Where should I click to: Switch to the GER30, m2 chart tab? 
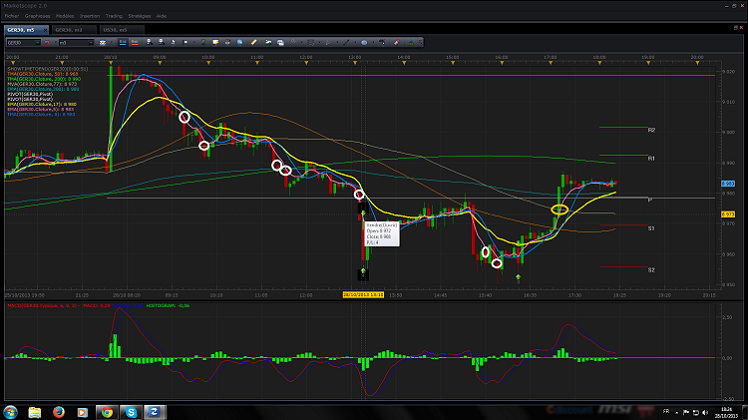pyautogui.click(x=74, y=30)
